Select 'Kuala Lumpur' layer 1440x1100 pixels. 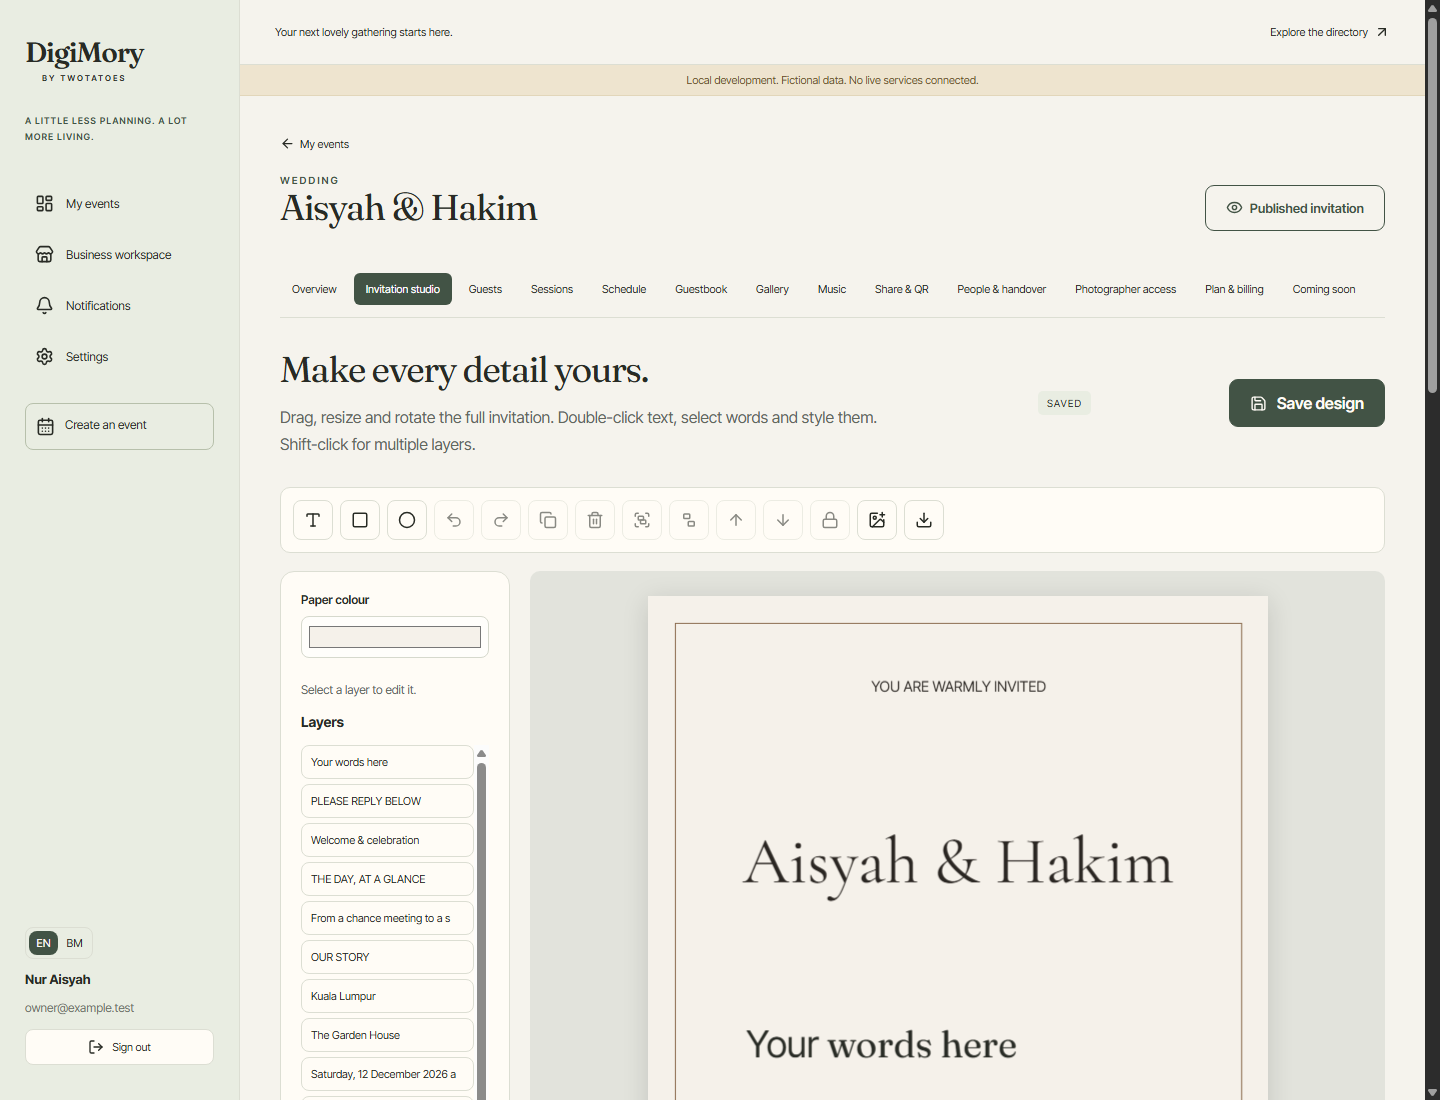[x=387, y=996]
